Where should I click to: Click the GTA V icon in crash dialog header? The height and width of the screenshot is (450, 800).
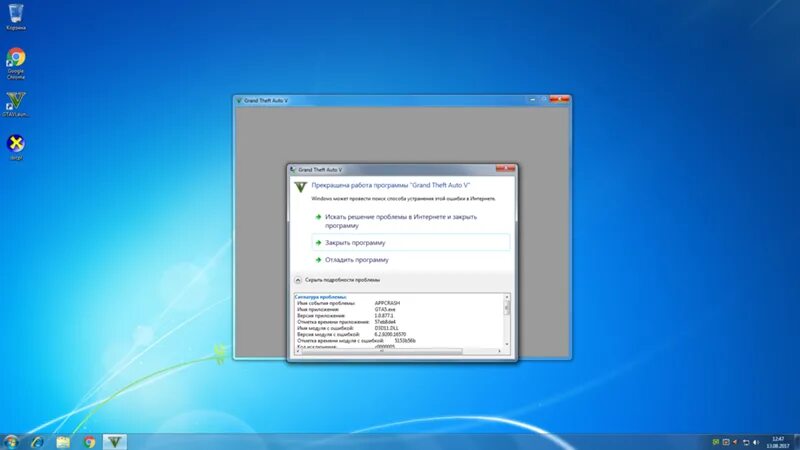(301, 187)
